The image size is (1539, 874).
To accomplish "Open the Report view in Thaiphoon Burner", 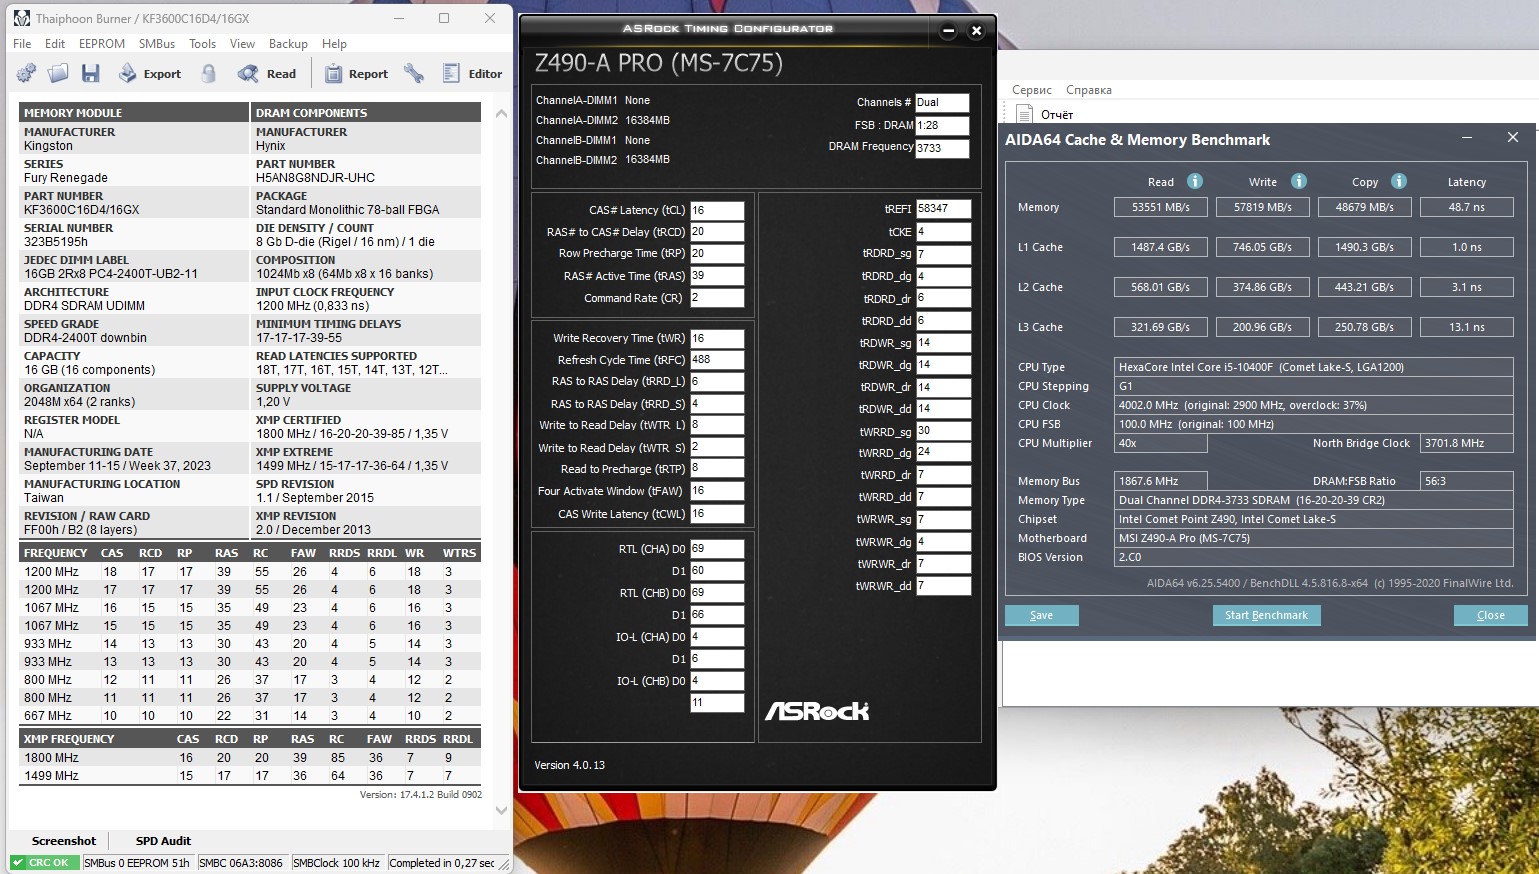I will (x=356, y=73).
